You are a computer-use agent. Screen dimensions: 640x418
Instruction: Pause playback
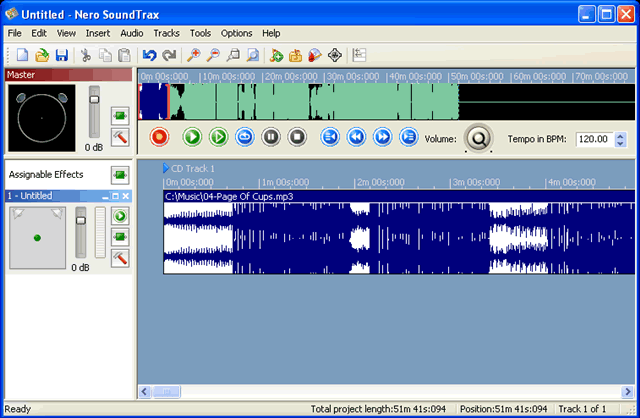pos(271,137)
